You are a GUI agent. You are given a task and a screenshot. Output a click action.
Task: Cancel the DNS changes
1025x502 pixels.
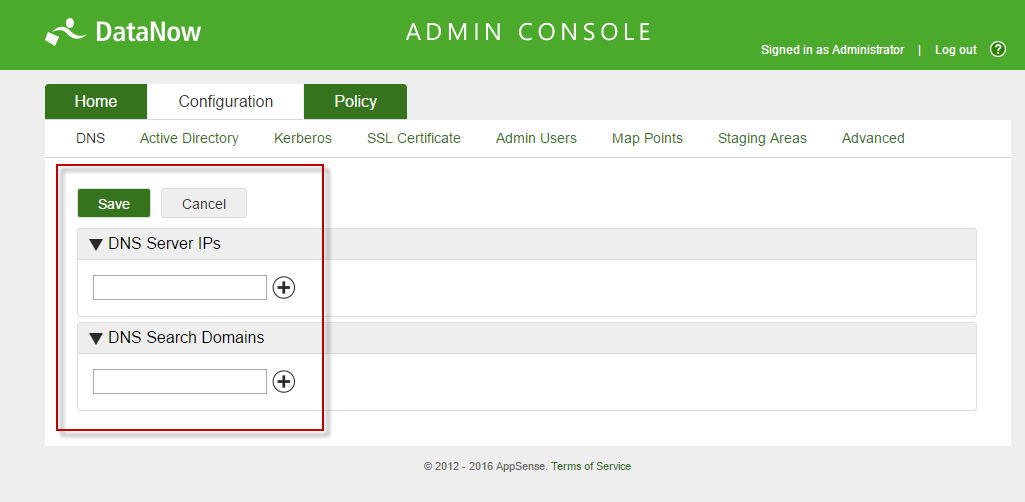(204, 203)
